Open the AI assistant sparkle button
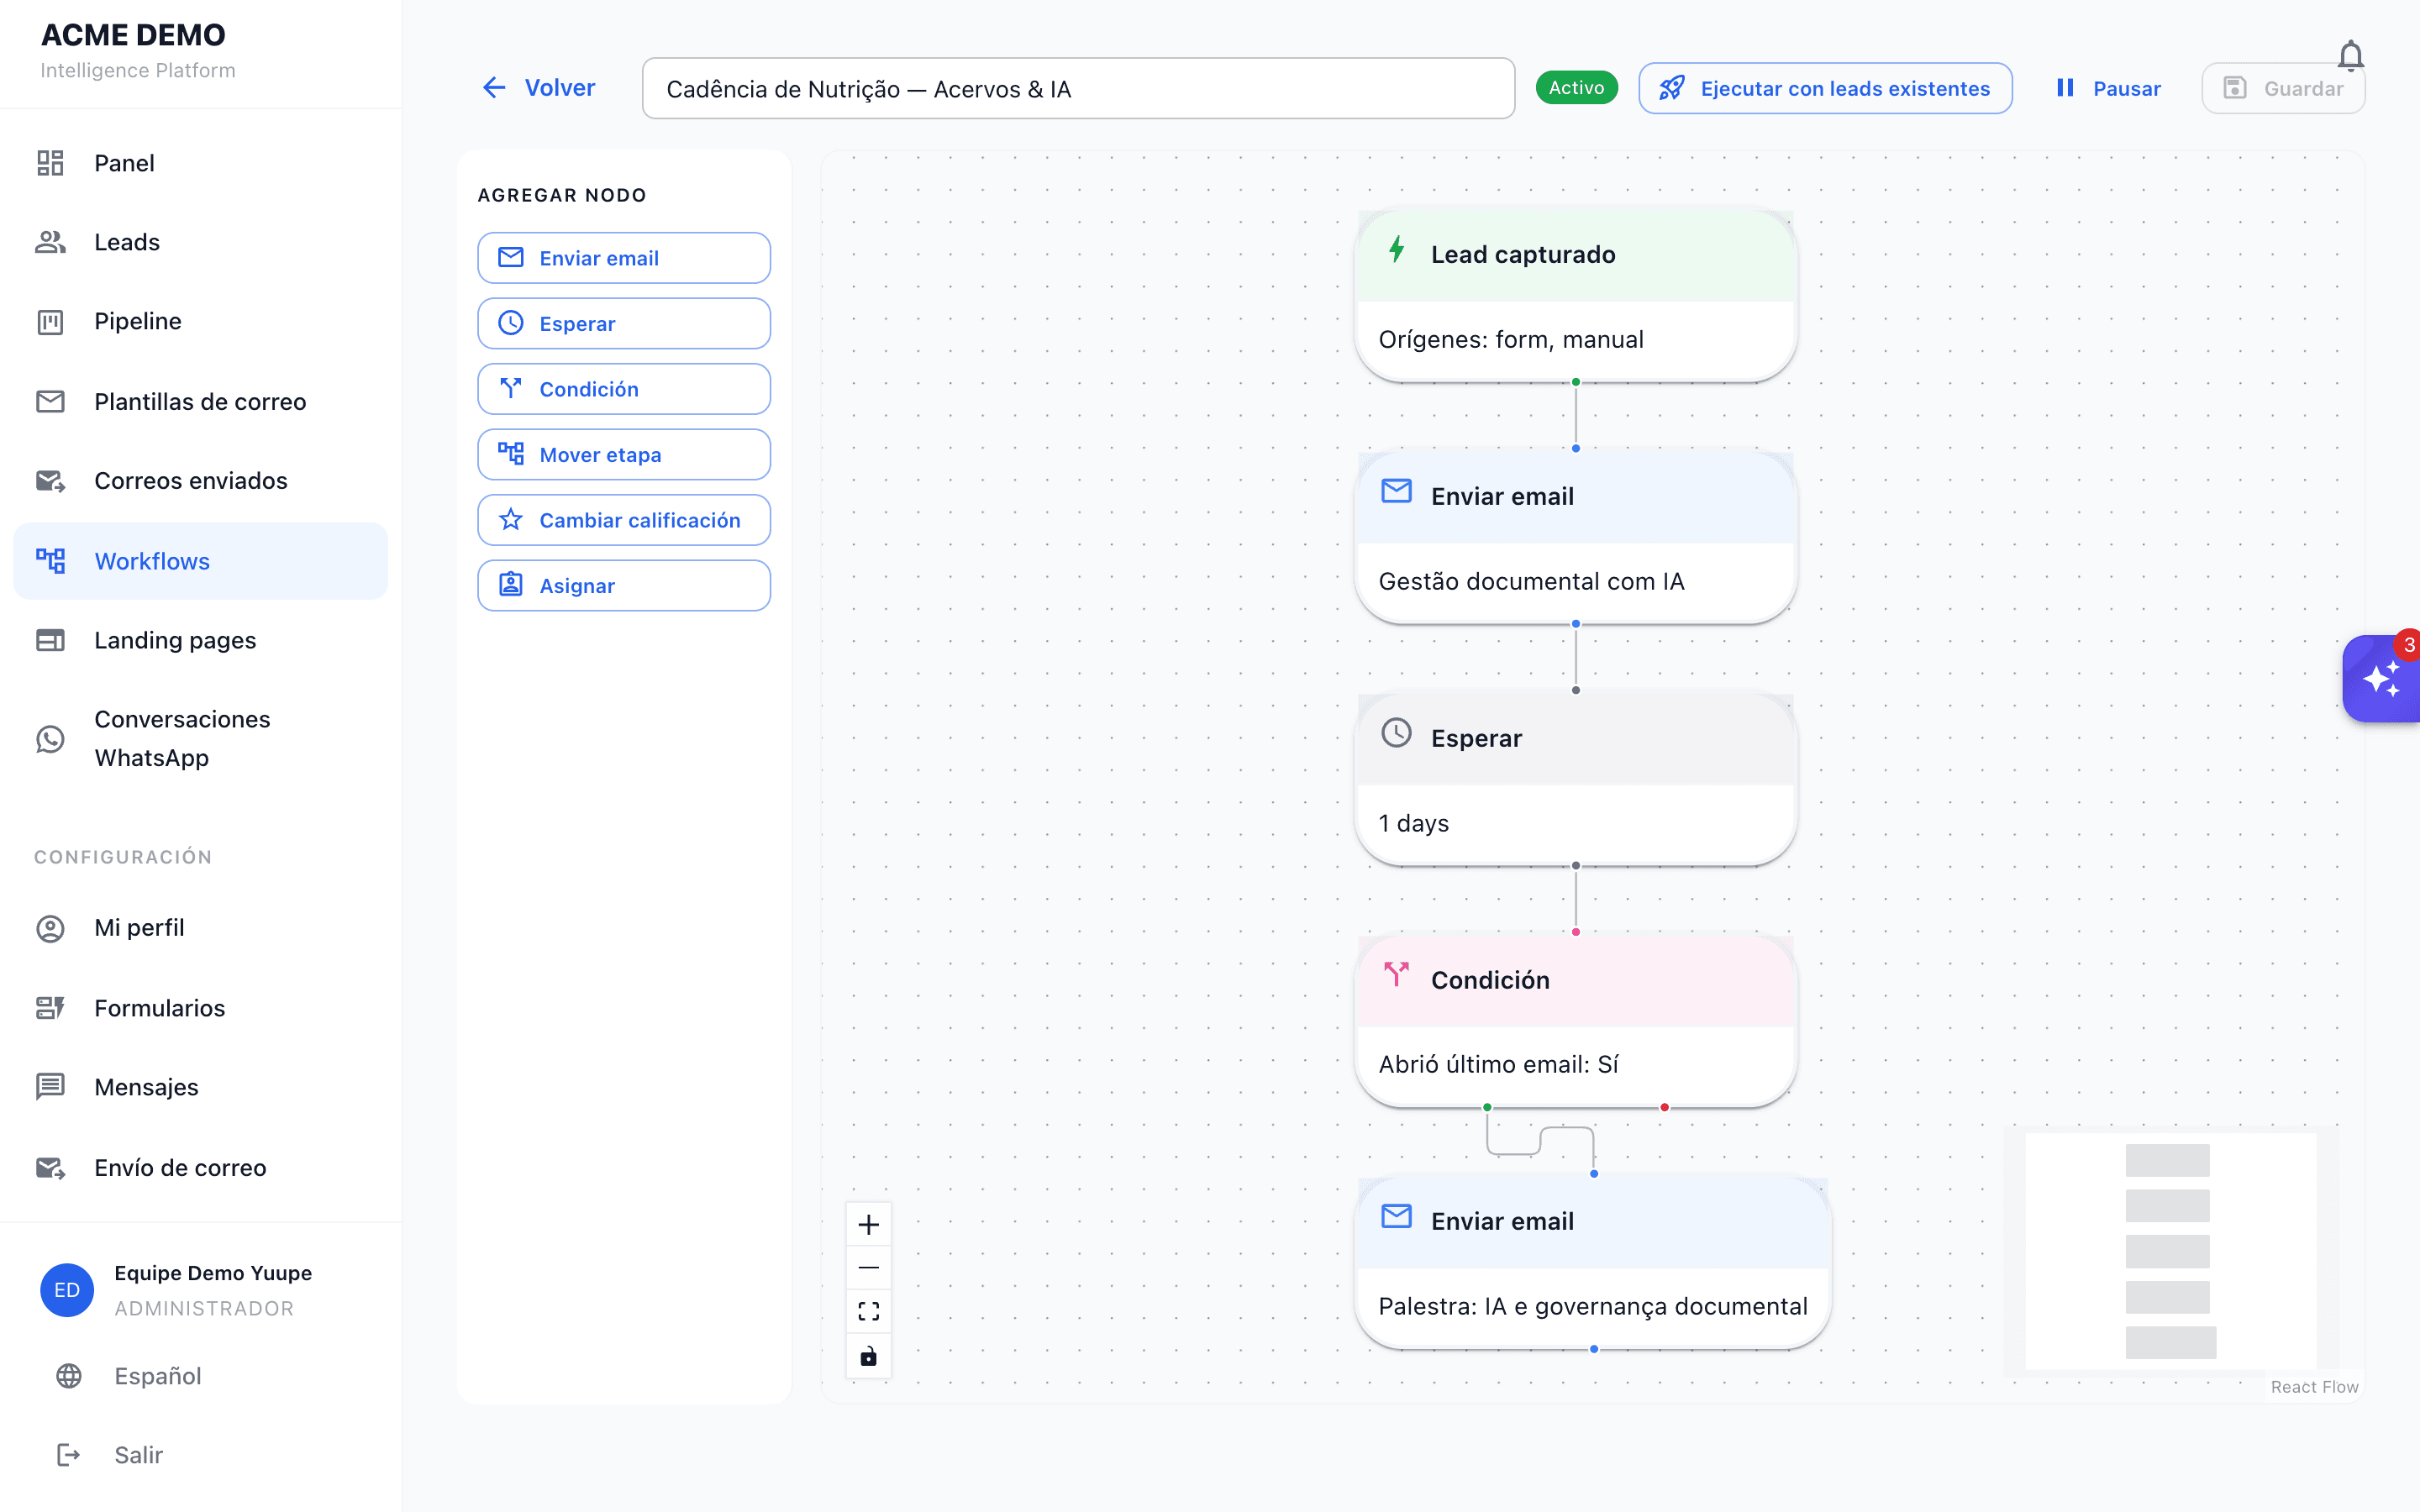This screenshot has height=1512, width=2420. click(2382, 679)
